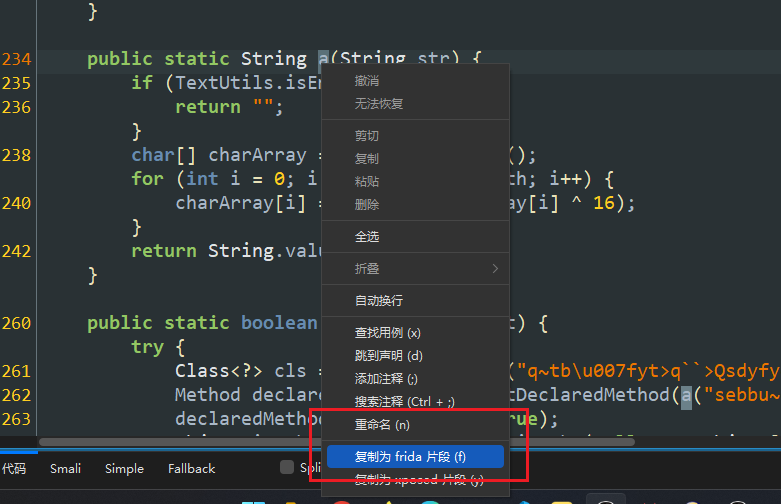
Task: Click 复制为 frida 片段 (f)
Action: (x=415, y=457)
